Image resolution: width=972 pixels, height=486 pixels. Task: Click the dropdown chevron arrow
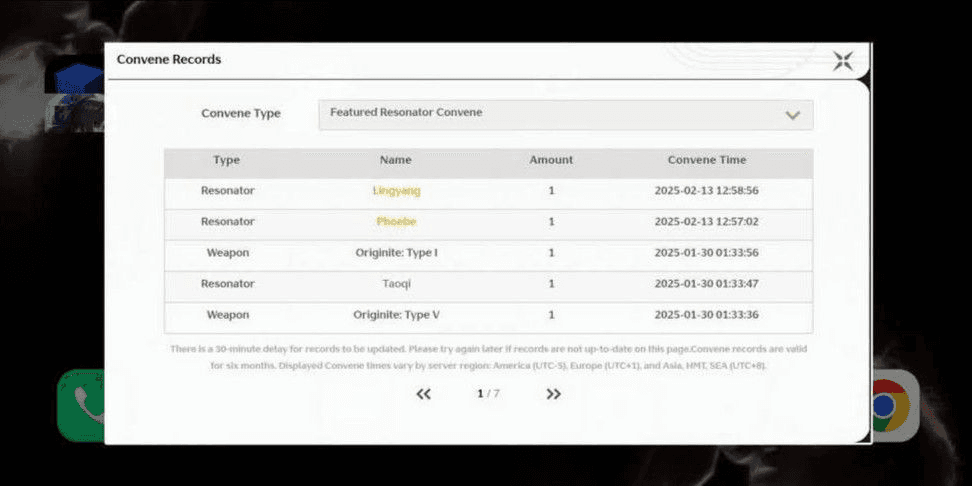pyautogui.click(x=792, y=115)
